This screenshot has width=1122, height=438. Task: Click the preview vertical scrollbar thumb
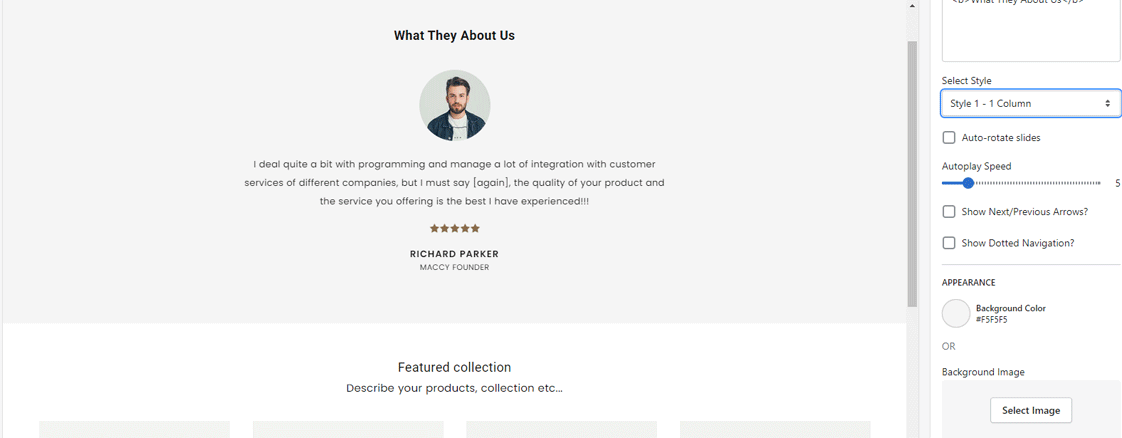pos(912,170)
